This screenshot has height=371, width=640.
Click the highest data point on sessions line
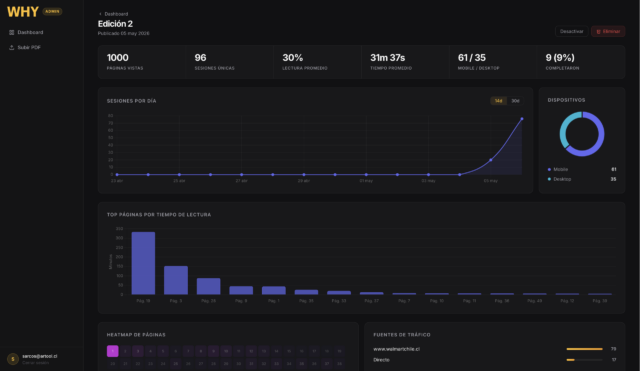tap(522, 119)
